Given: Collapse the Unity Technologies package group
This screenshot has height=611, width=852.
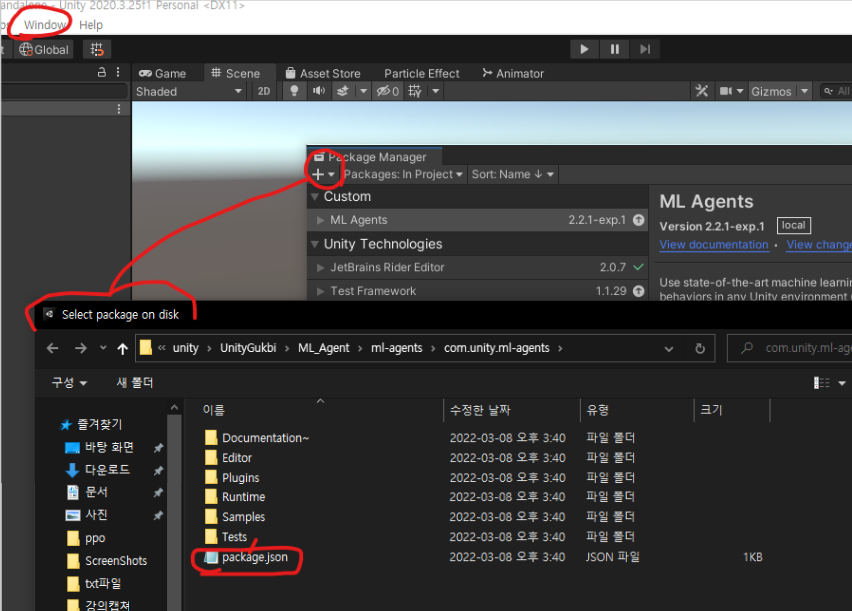Looking at the screenshot, I should click(x=315, y=244).
